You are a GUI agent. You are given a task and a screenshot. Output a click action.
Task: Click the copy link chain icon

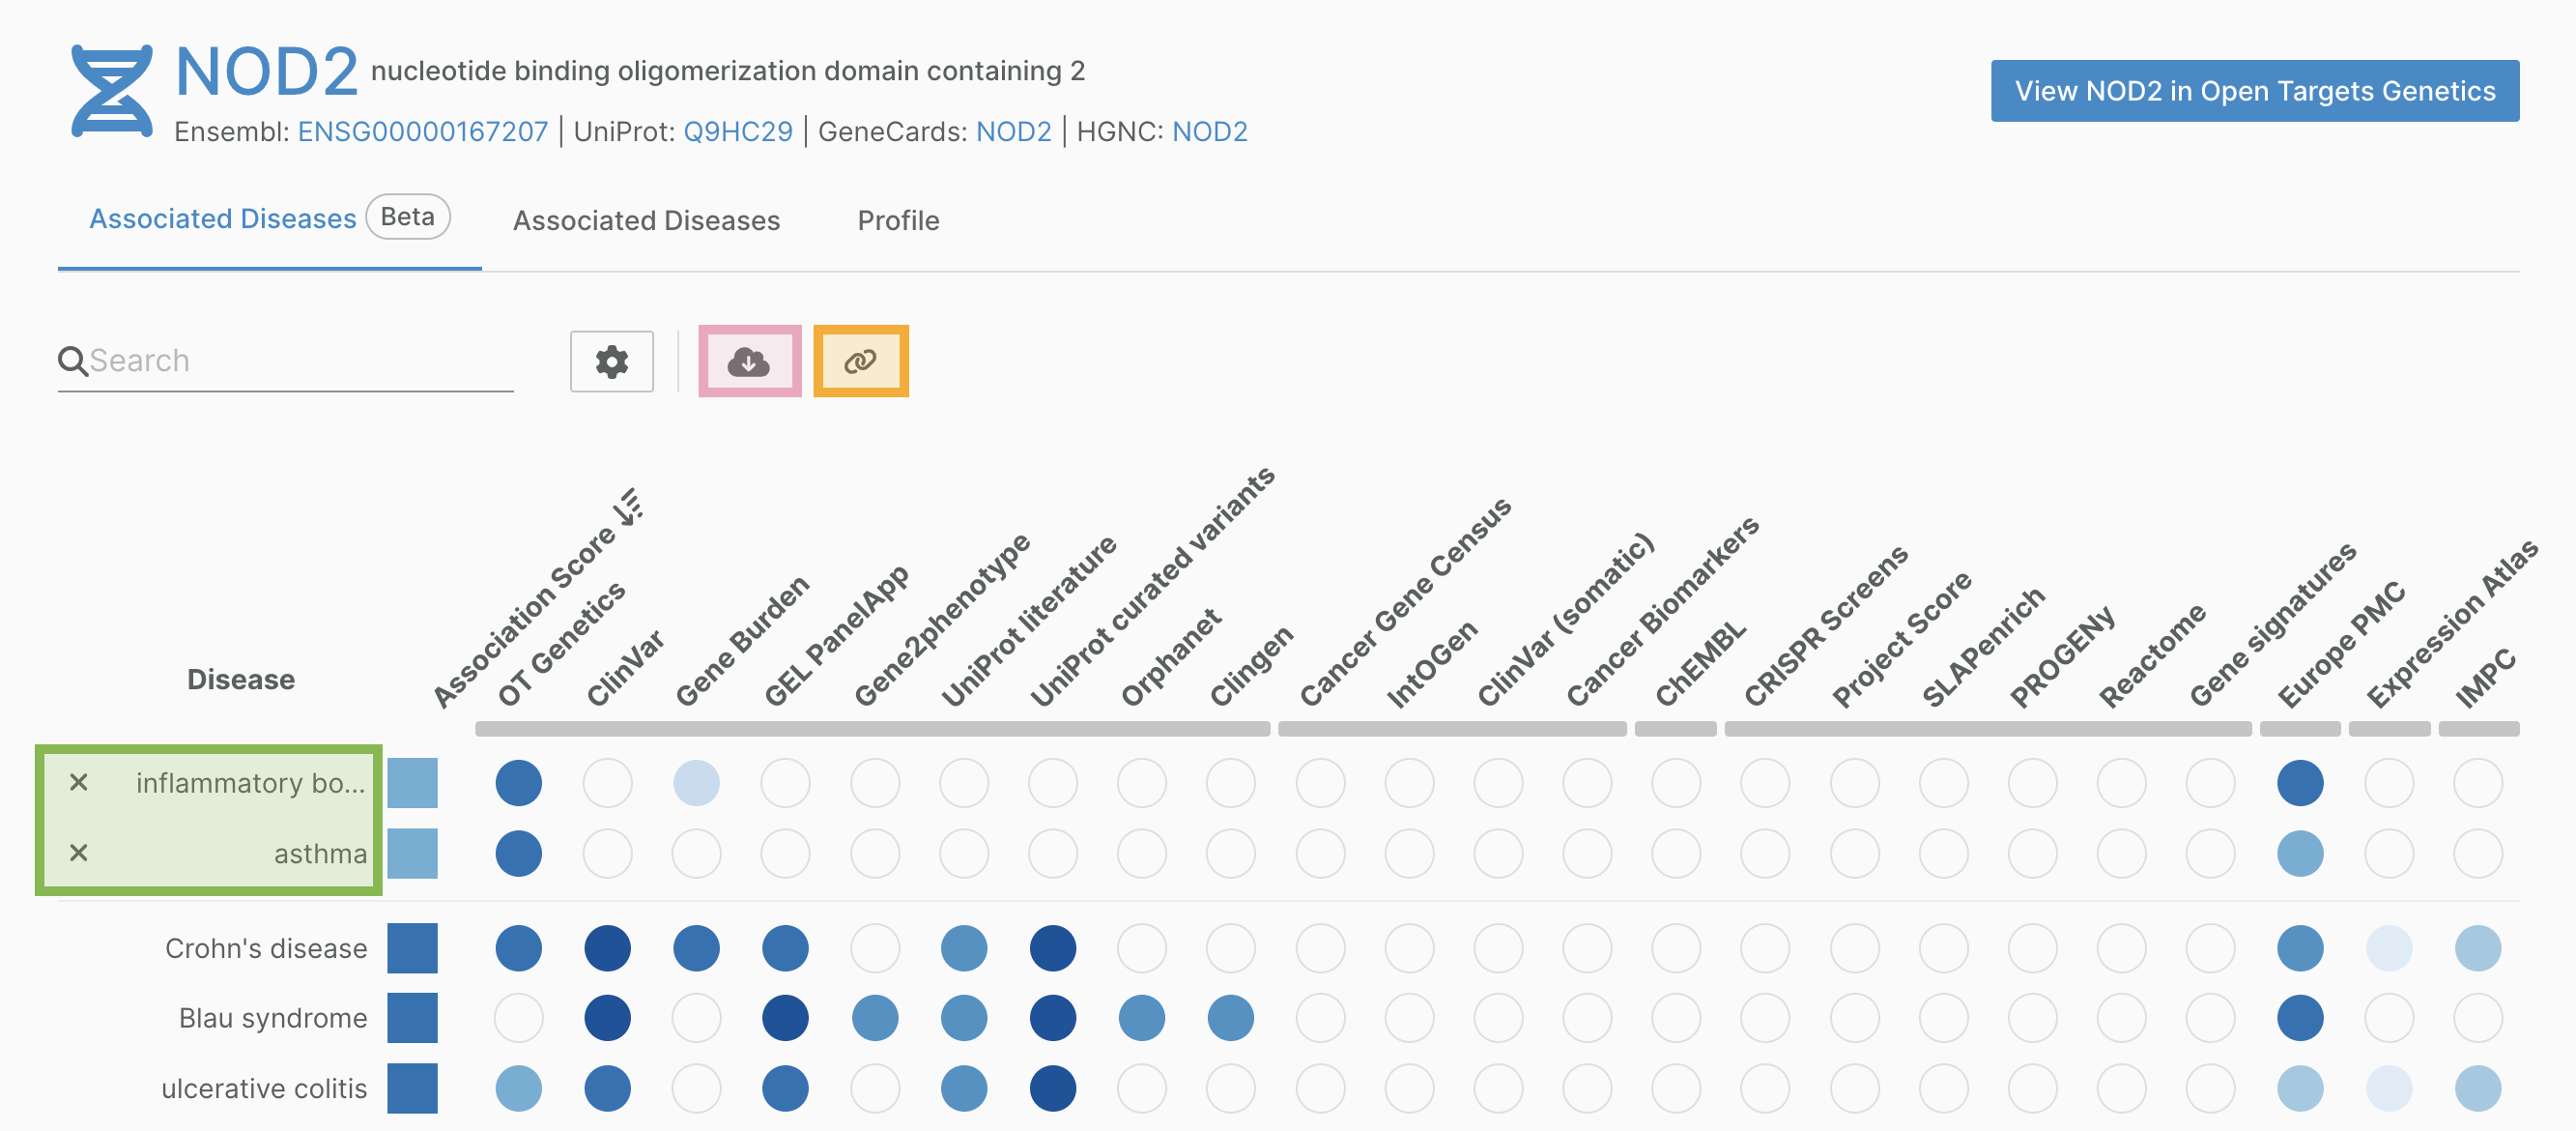(860, 361)
